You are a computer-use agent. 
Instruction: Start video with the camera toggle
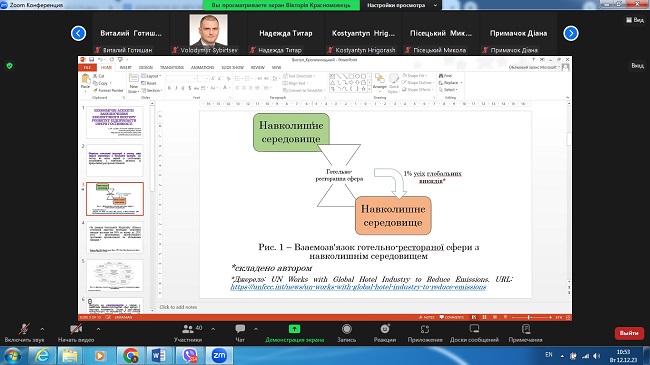[x=76, y=329]
